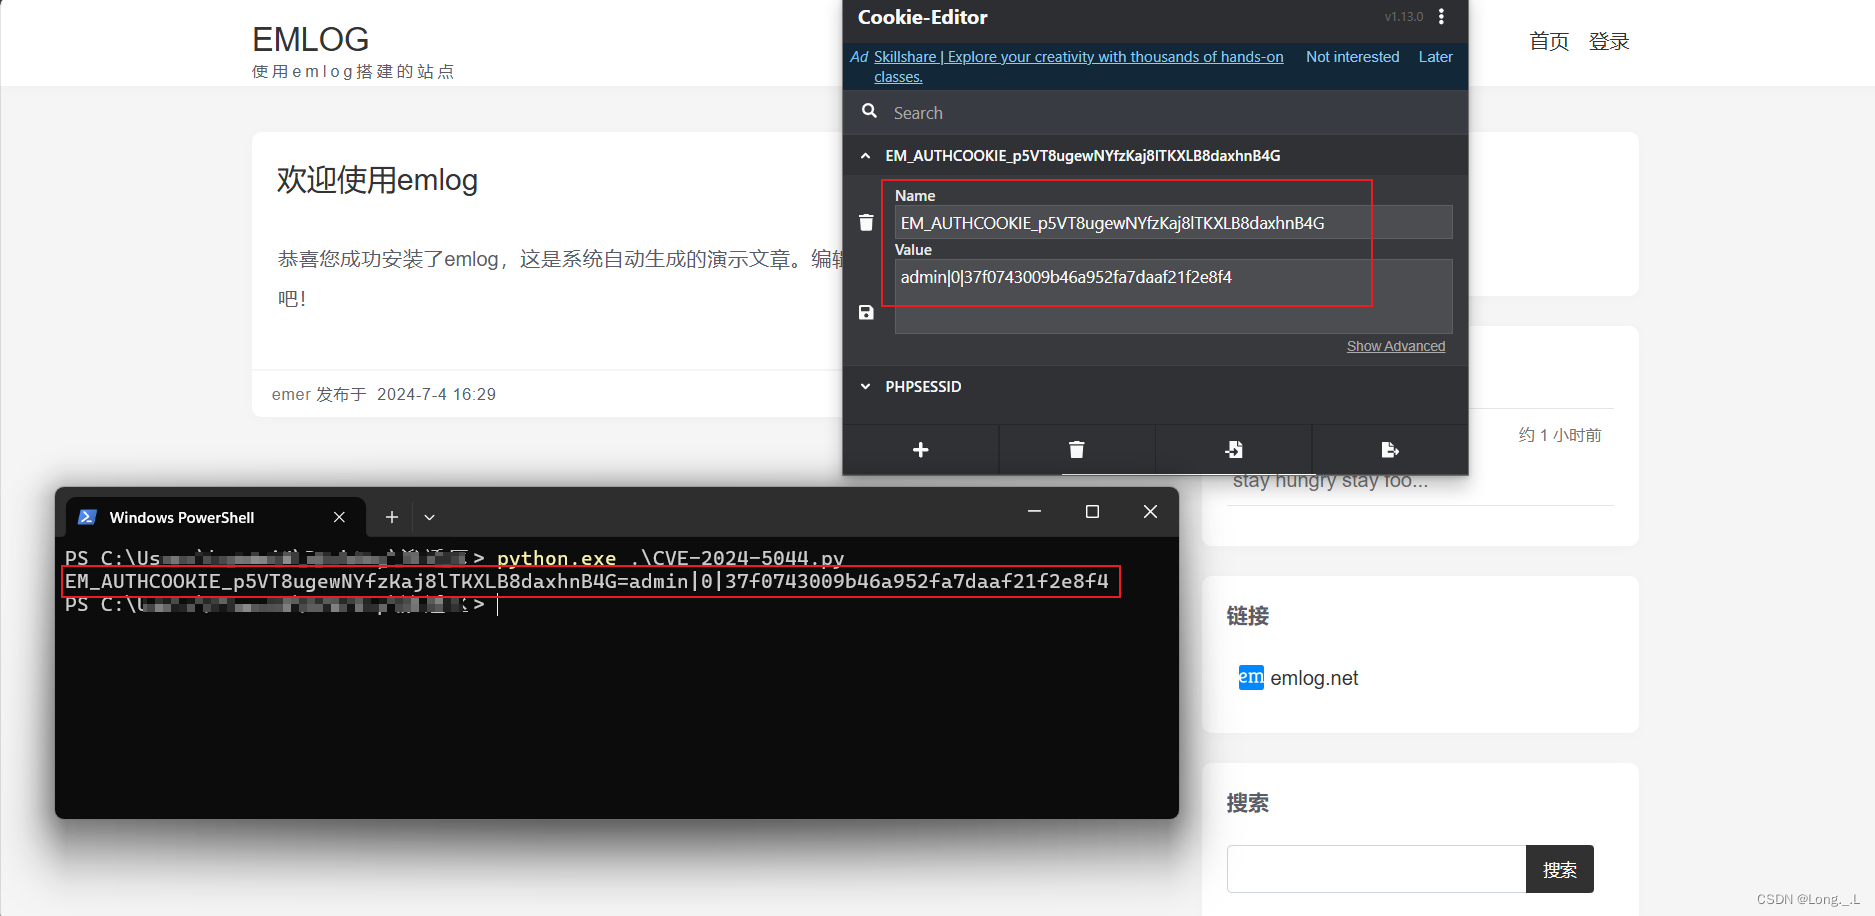Close the Windows PowerShell tab
The width and height of the screenshot is (1875, 916).
coord(339,517)
